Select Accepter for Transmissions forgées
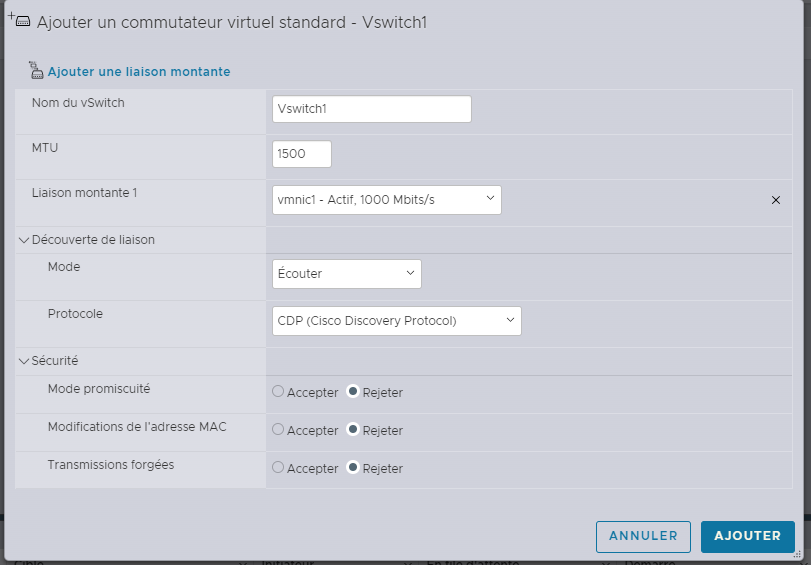811x565 pixels. pos(279,468)
